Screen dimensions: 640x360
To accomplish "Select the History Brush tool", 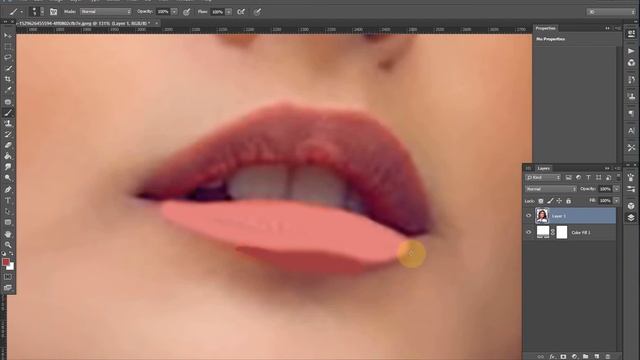I will tap(8, 134).
